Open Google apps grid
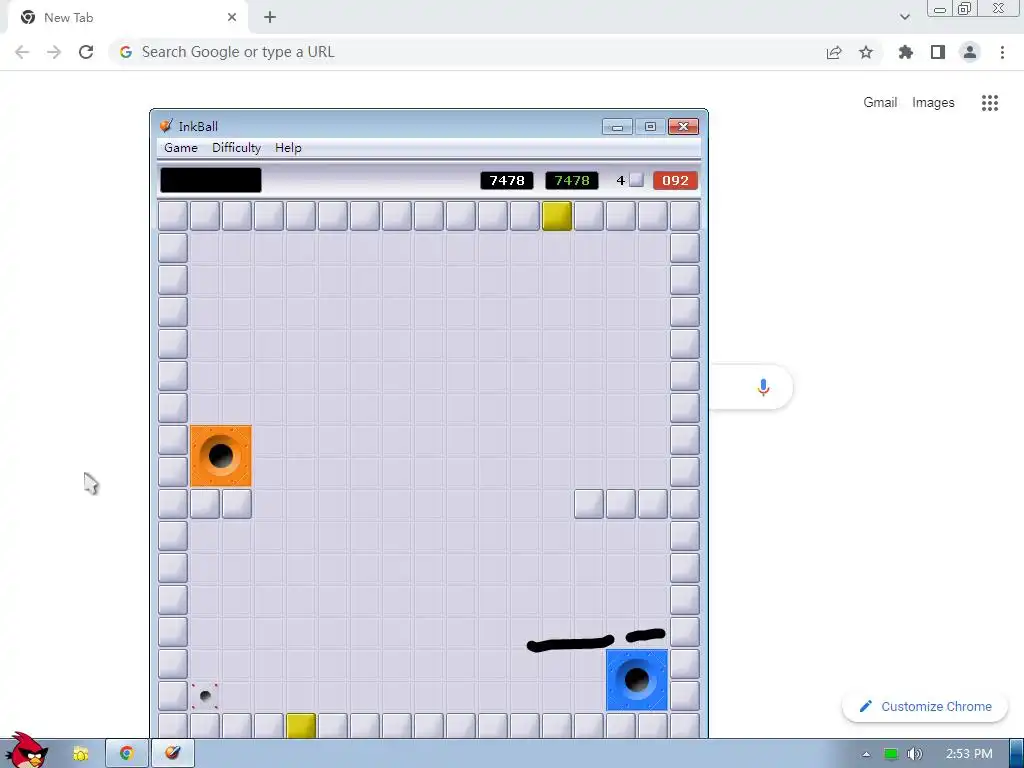Viewport: 1024px width, 768px height. point(990,103)
